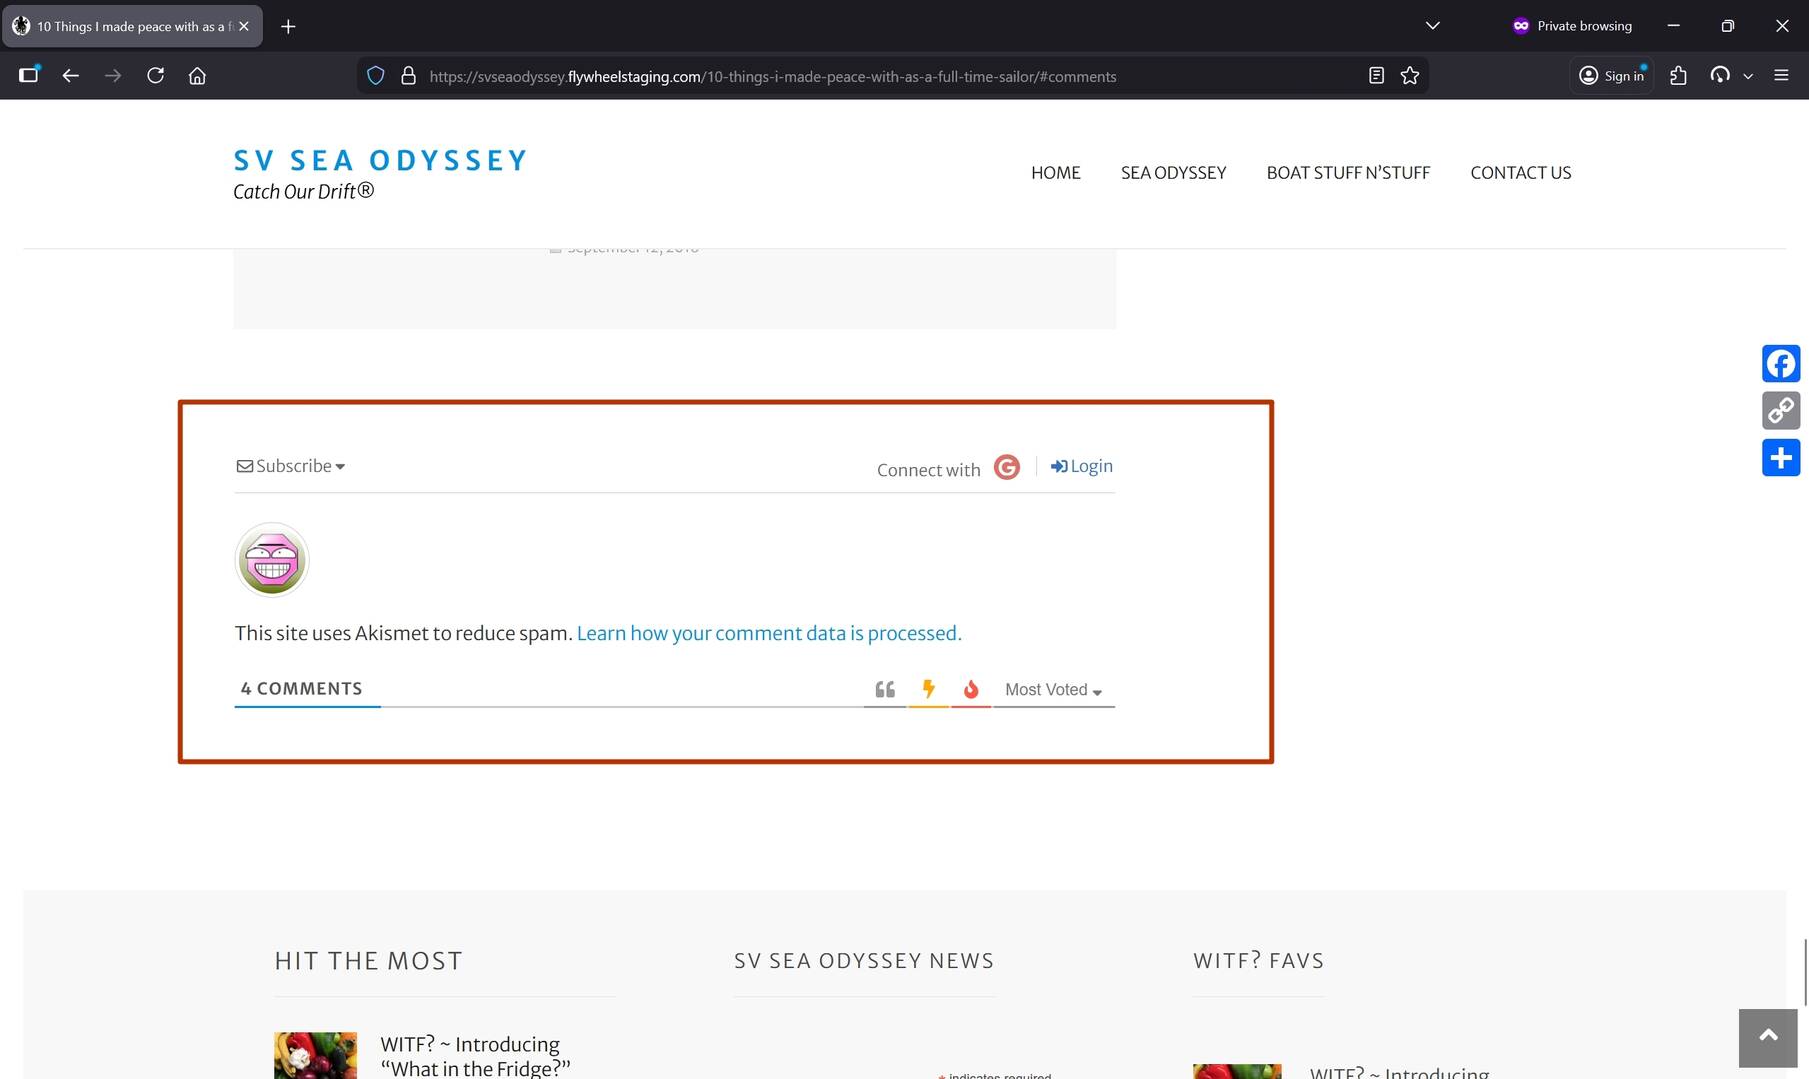
Task: Expand the Subscribe dropdown
Action: 291,466
